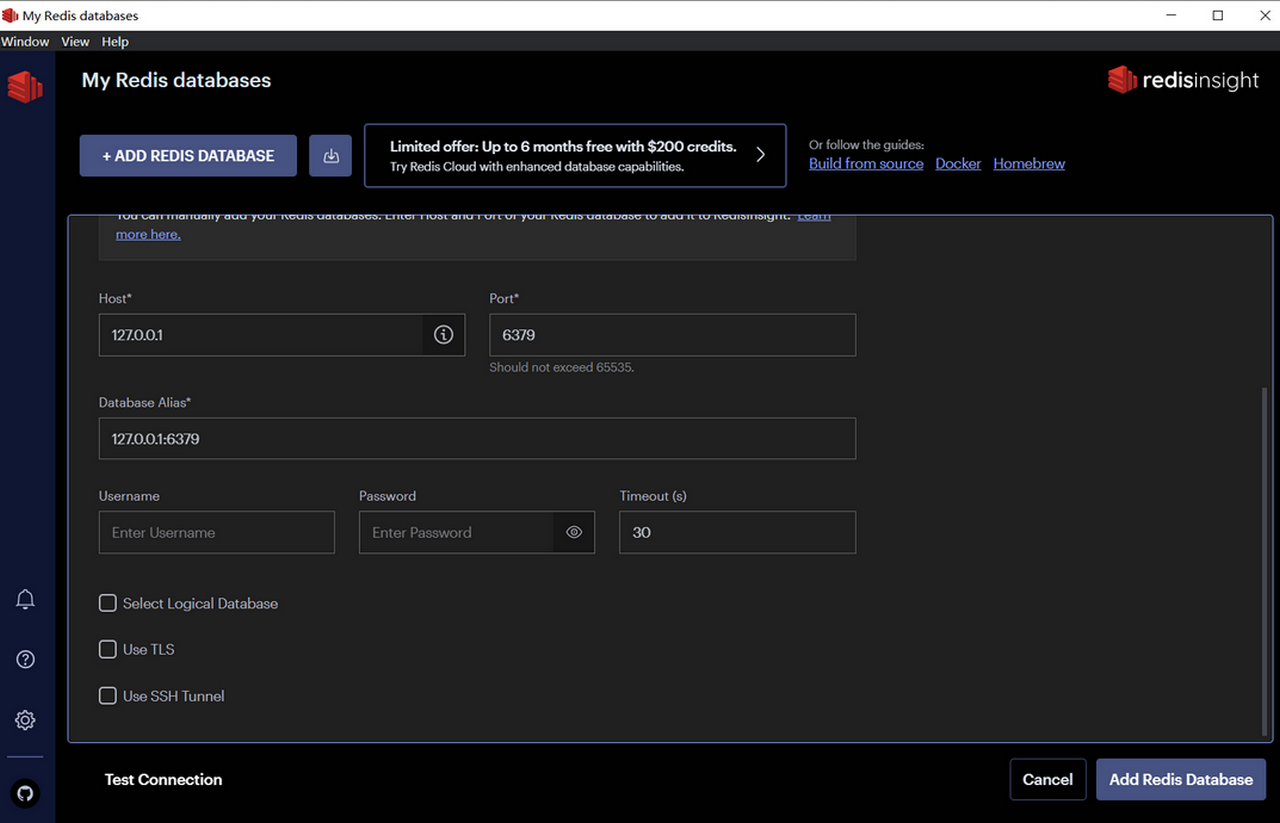Screen dimensions: 1280x823
Task: Click the import database icon button
Action: 330,156
